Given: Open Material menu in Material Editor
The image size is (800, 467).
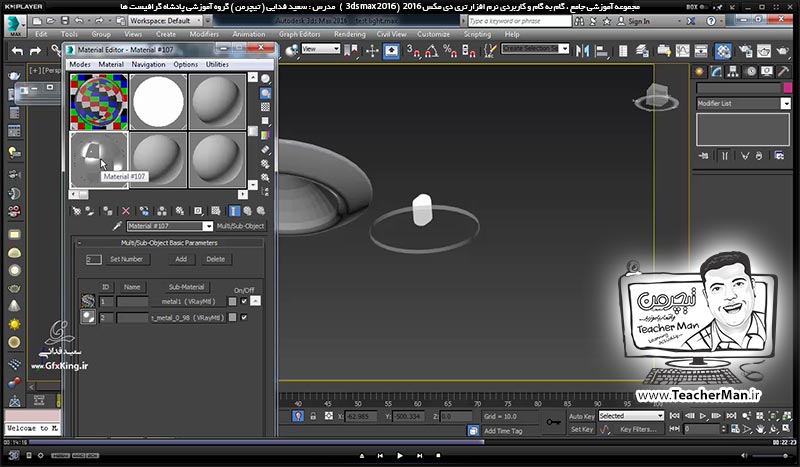Looking at the screenshot, I should coord(111,64).
